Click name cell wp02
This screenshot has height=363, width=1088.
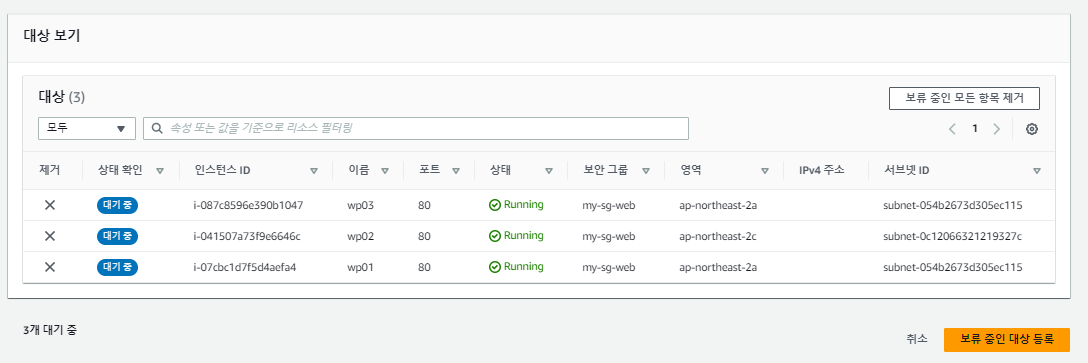click(x=361, y=236)
